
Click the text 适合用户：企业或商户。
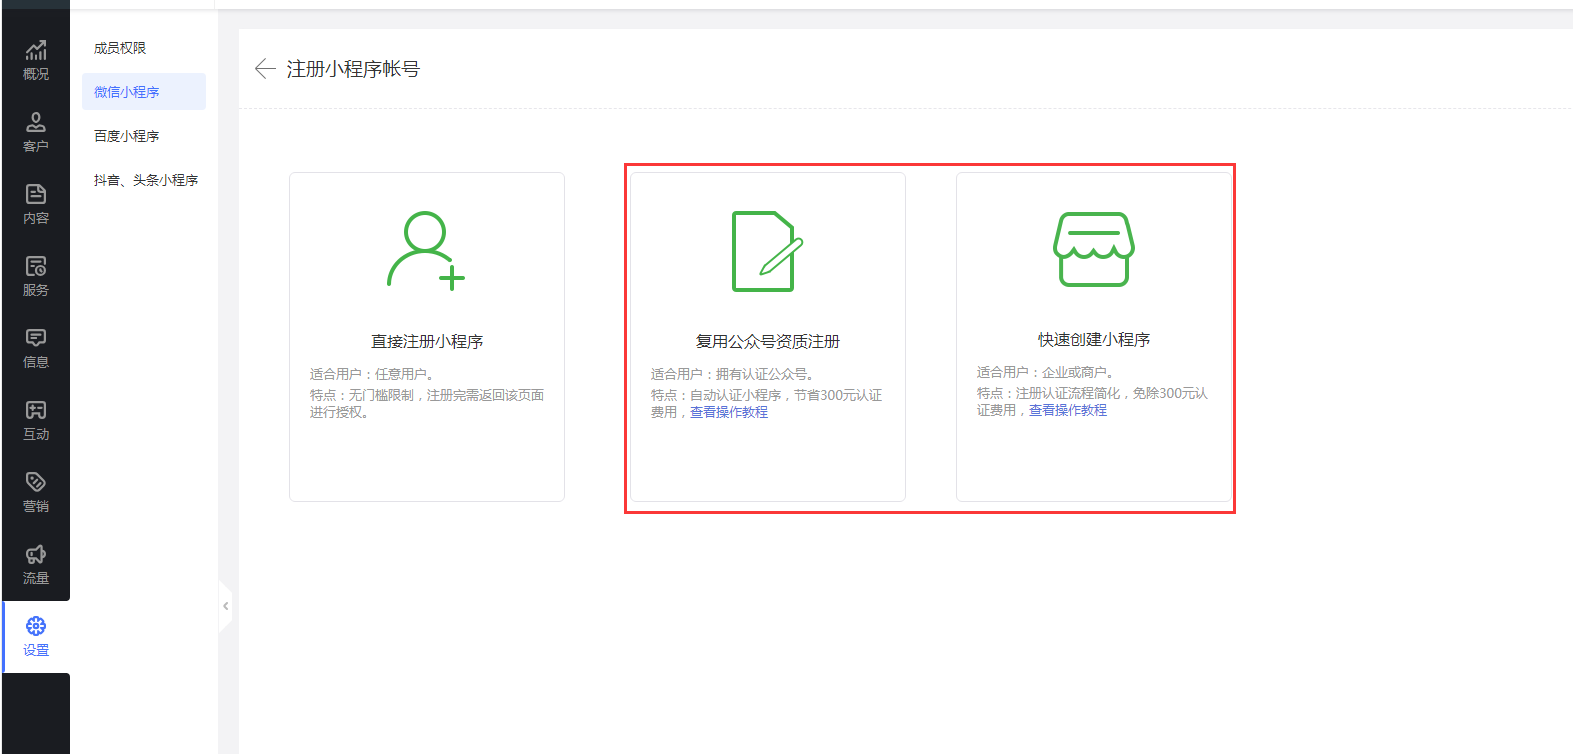point(1048,372)
